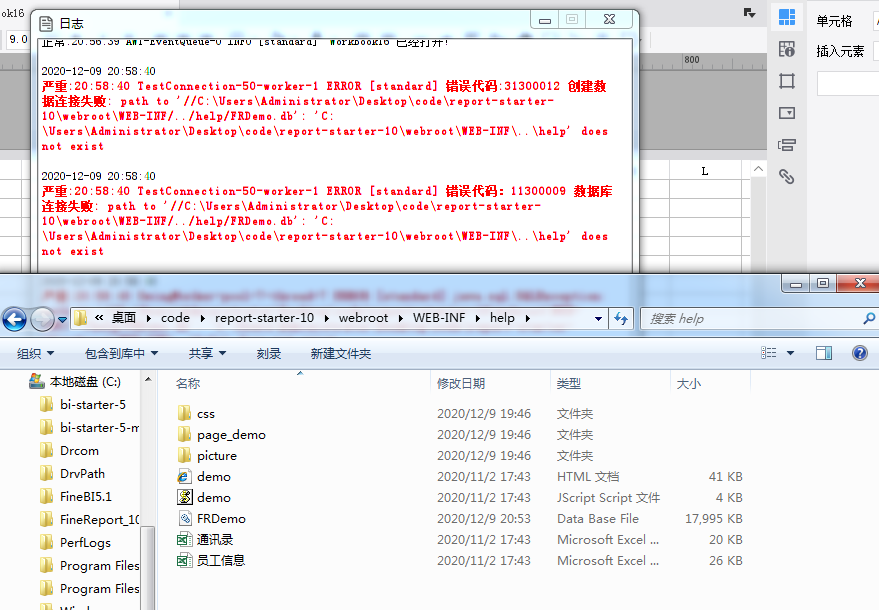
Task: Select 员工信息 Excel file
Action: 211,561
